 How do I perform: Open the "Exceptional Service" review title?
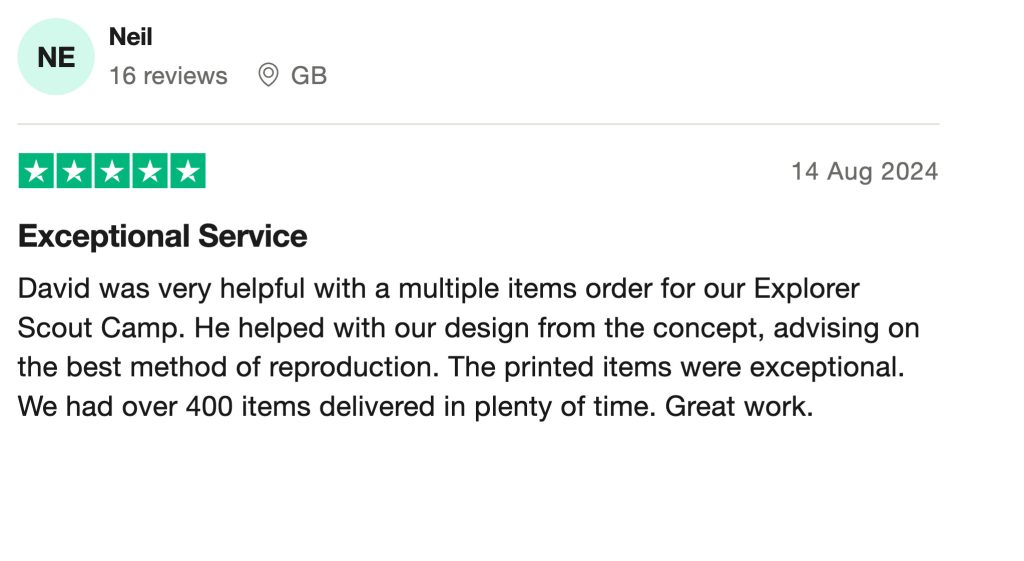tap(163, 236)
